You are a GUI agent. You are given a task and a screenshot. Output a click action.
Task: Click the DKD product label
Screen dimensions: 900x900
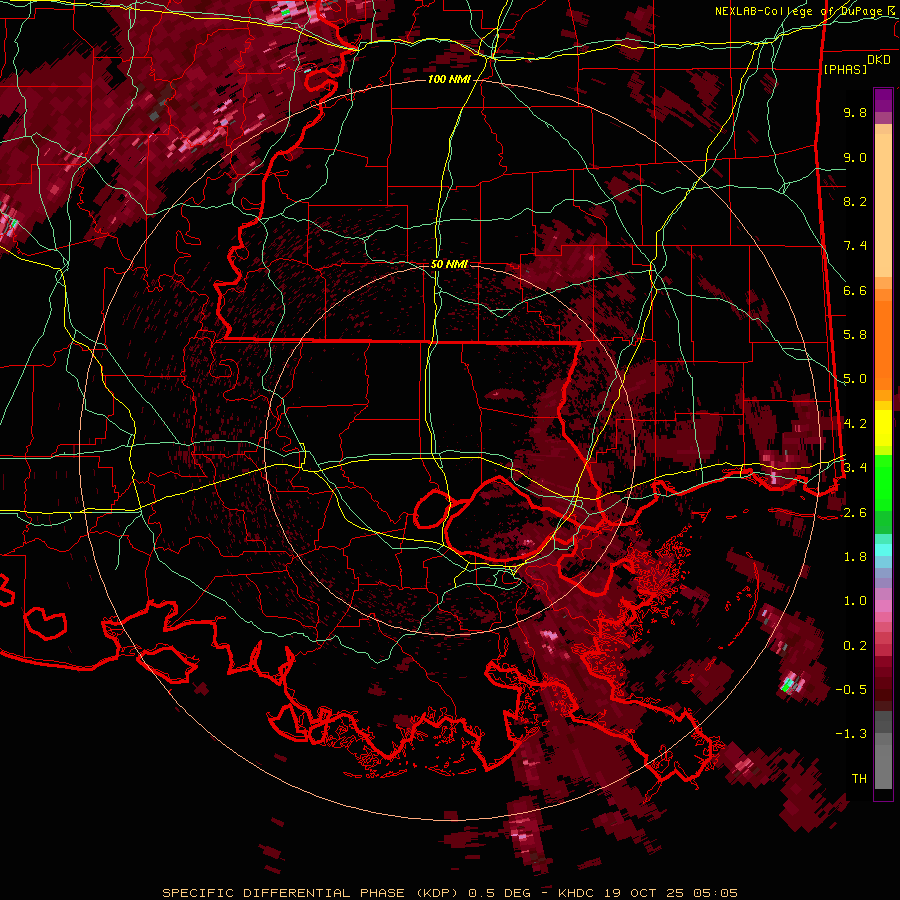click(x=879, y=60)
